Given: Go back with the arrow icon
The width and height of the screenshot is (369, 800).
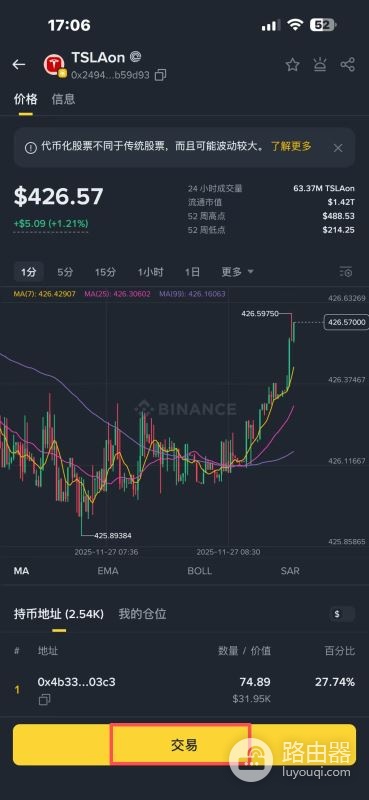Looking at the screenshot, I should [x=19, y=64].
